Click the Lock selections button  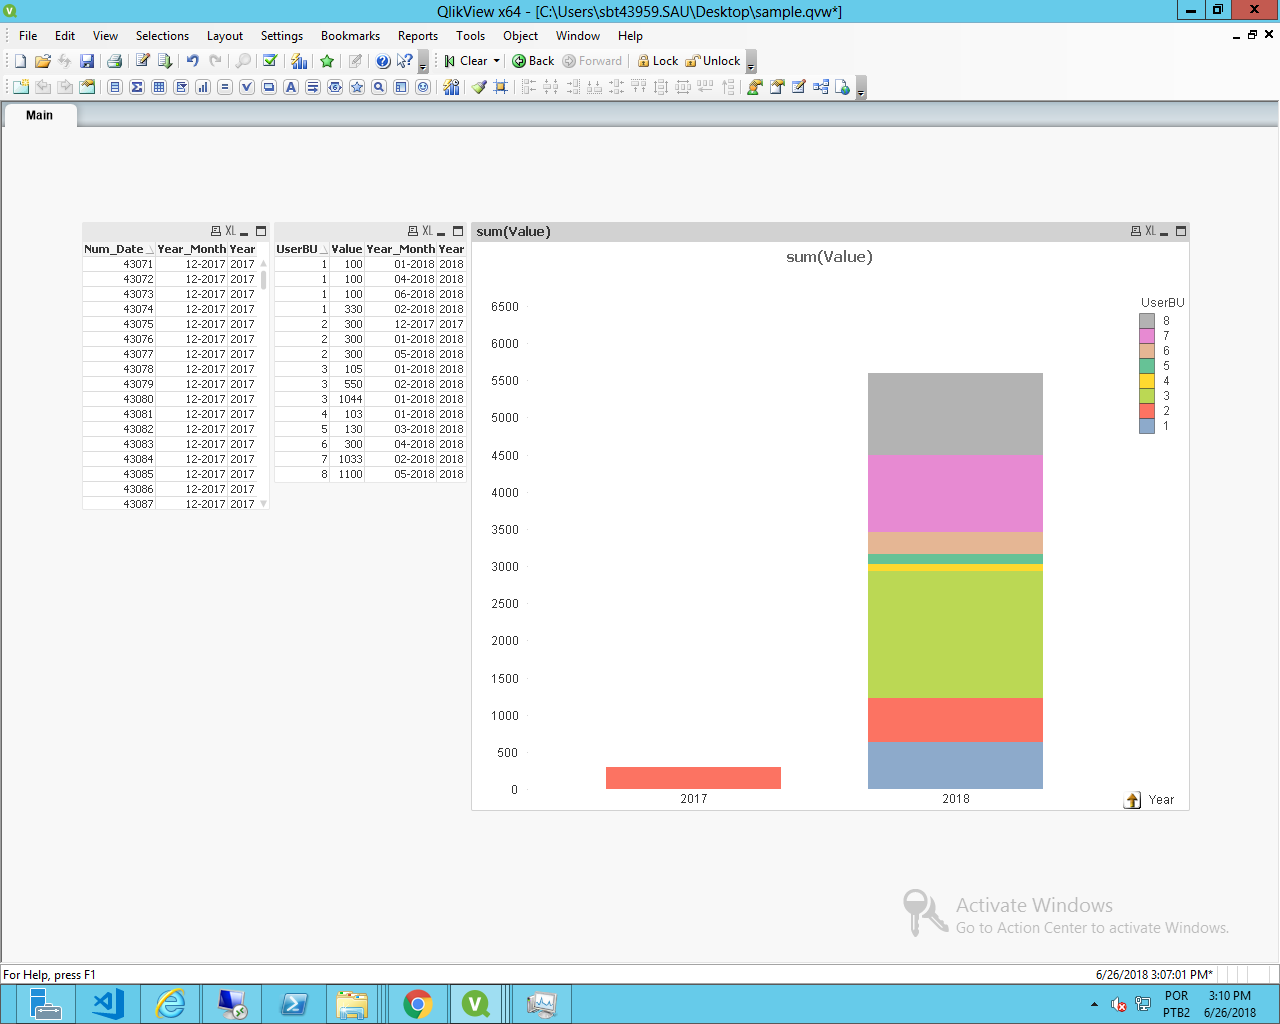click(x=658, y=61)
